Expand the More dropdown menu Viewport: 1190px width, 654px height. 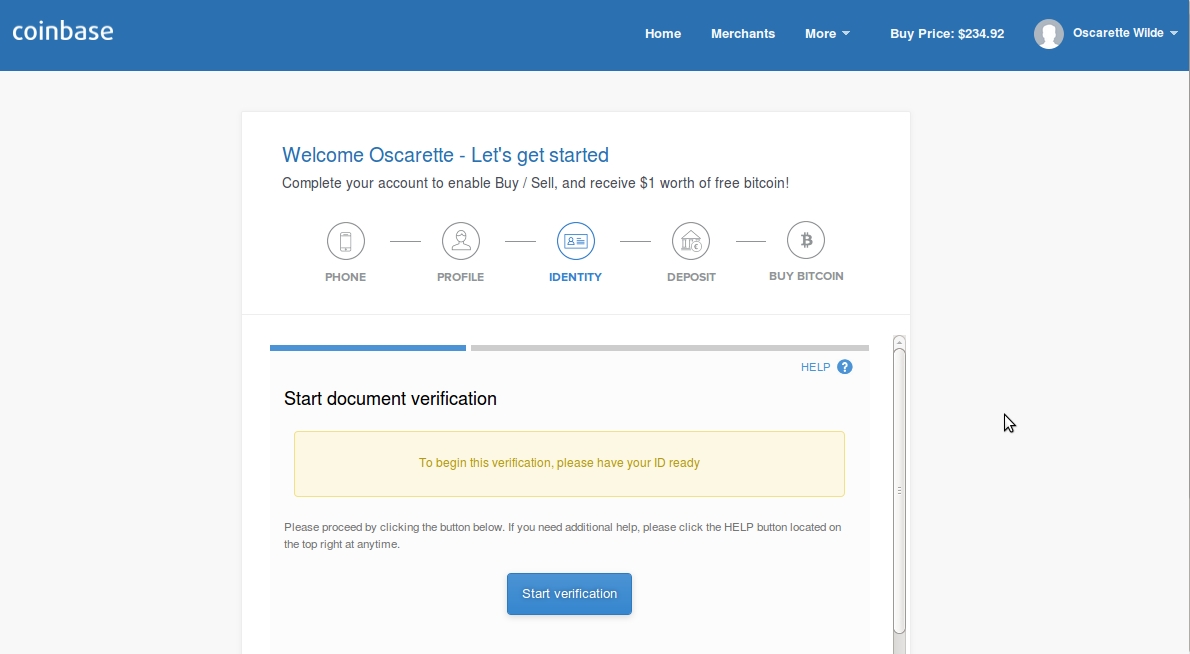[827, 33]
